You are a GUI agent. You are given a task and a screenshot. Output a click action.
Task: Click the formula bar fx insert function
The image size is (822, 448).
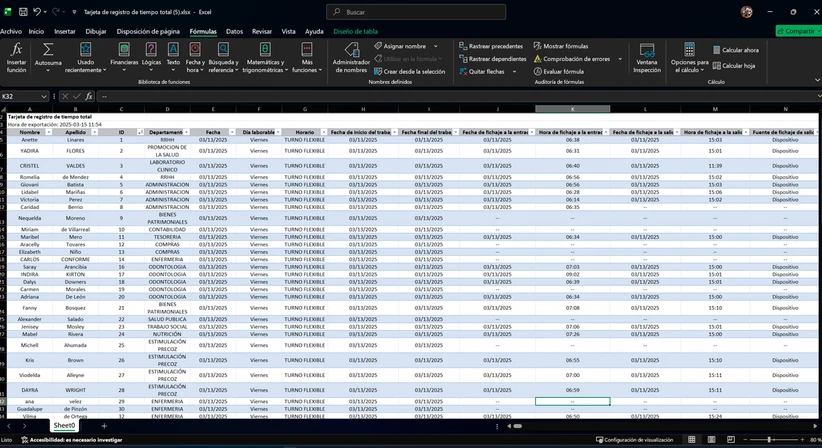(x=89, y=96)
